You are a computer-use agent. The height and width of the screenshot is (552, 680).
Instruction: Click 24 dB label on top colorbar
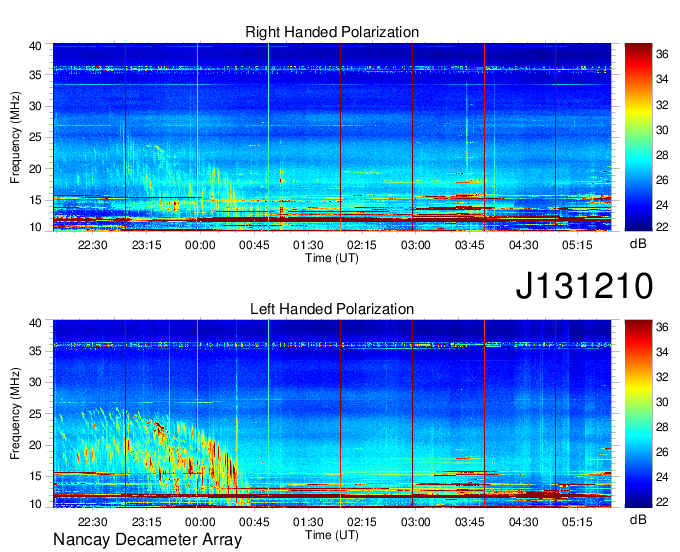tap(662, 205)
